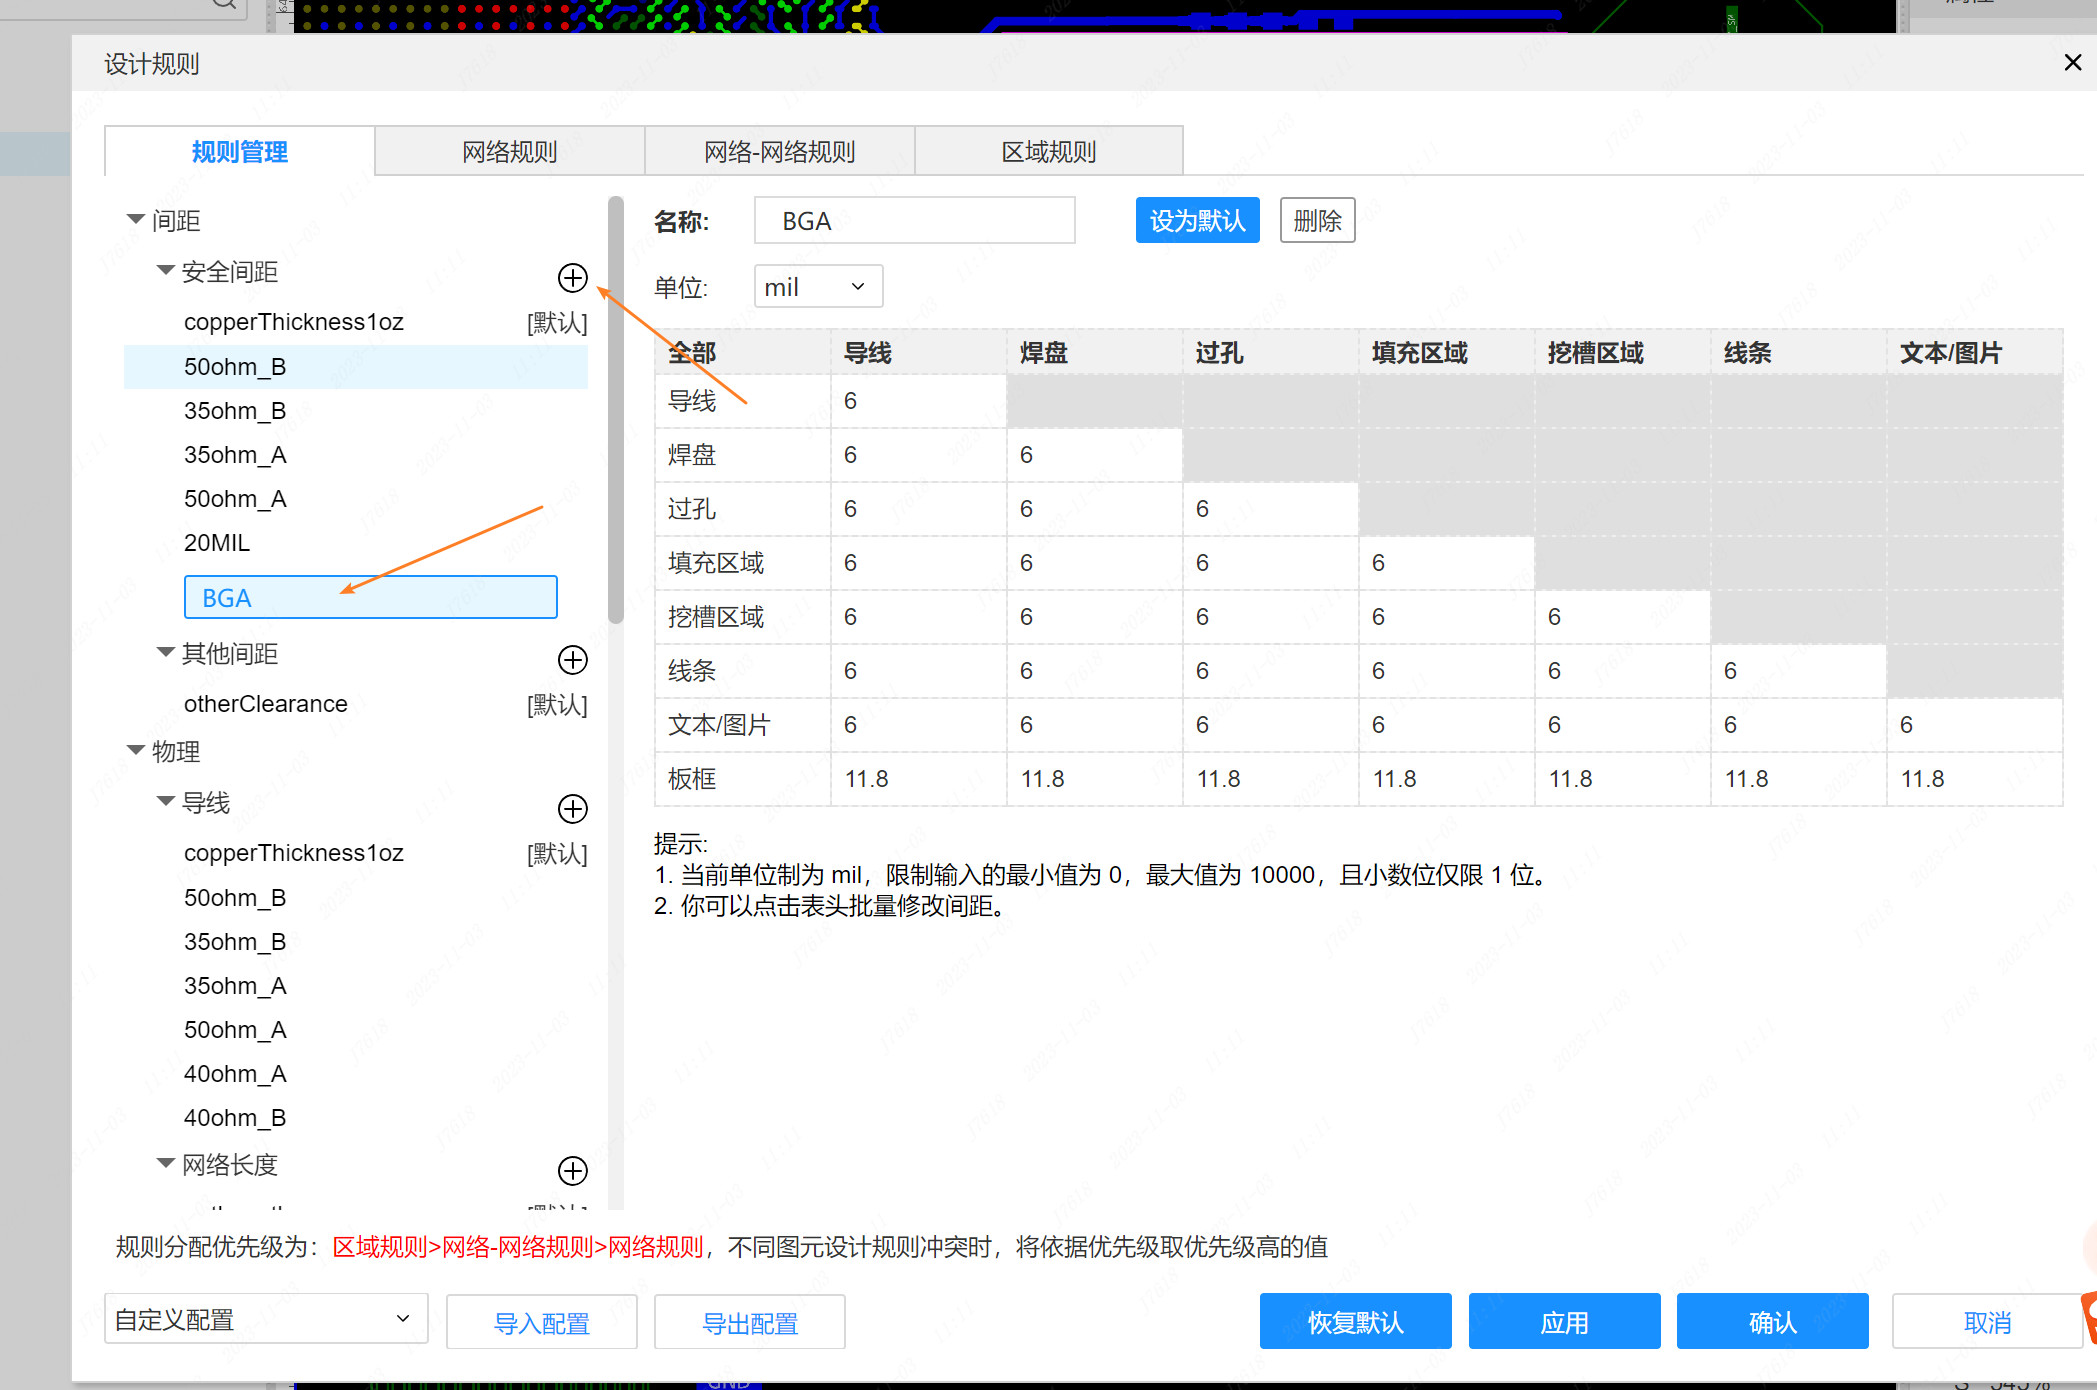Viewport: 2097px width, 1390px height.
Task: Click the 导线 to 导线 clearance cell
Action: tap(918, 401)
